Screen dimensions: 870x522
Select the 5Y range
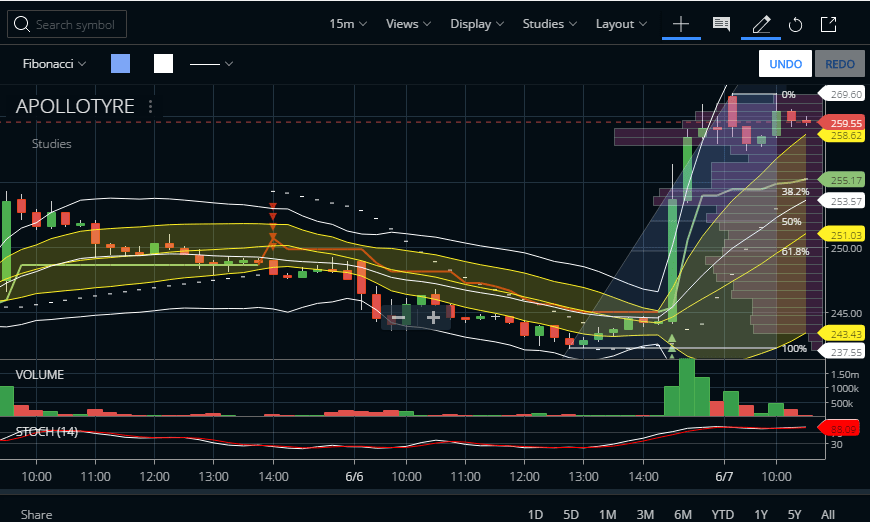pyautogui.click(x=795, y=515)
